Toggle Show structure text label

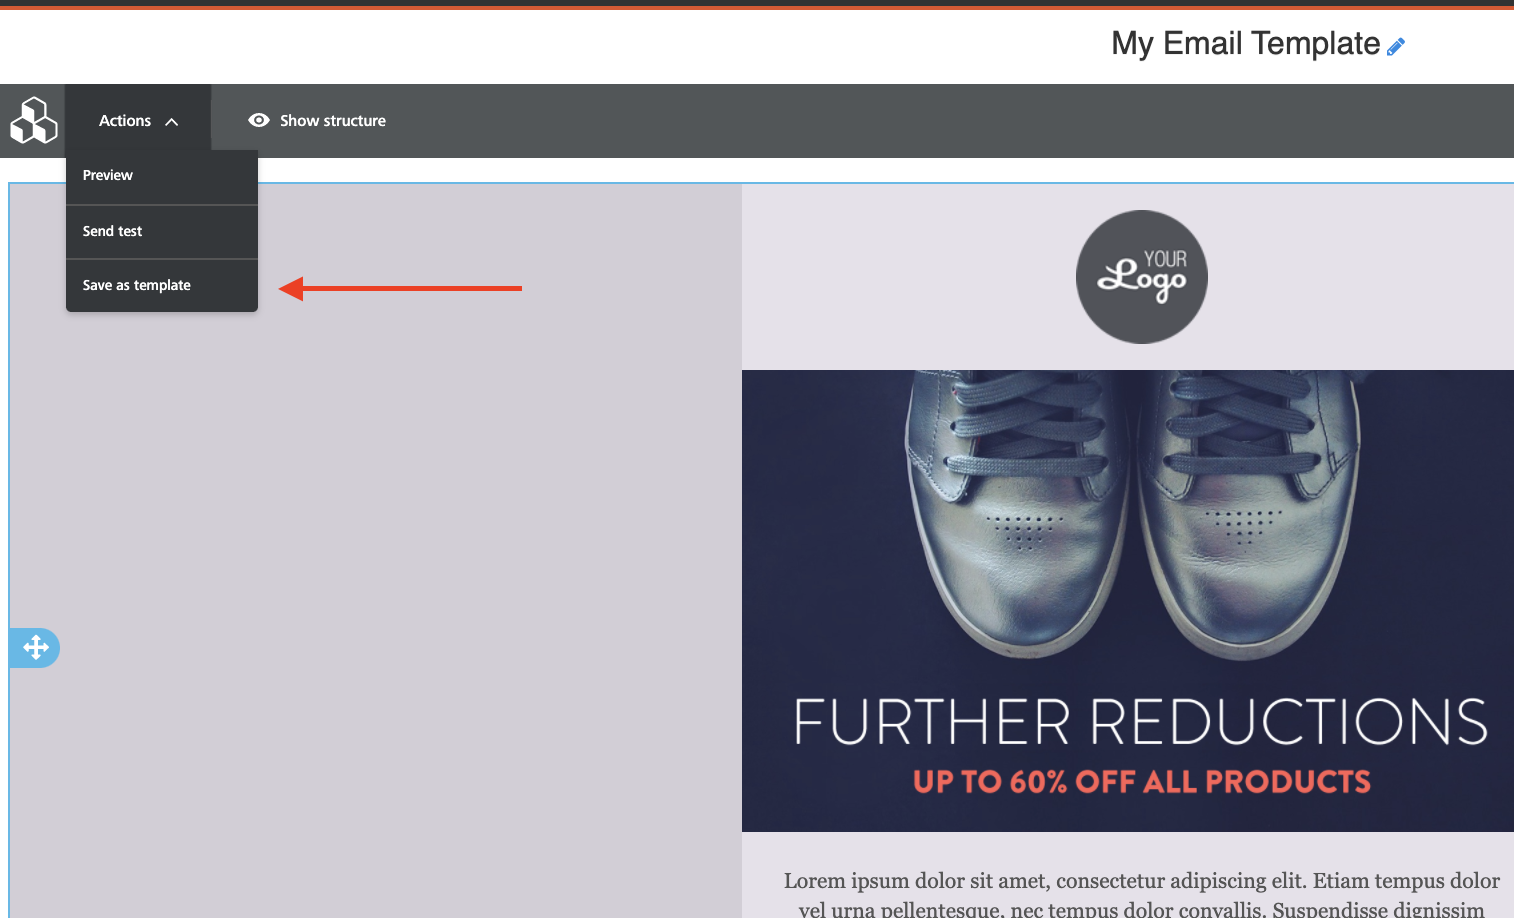(332, 121)
